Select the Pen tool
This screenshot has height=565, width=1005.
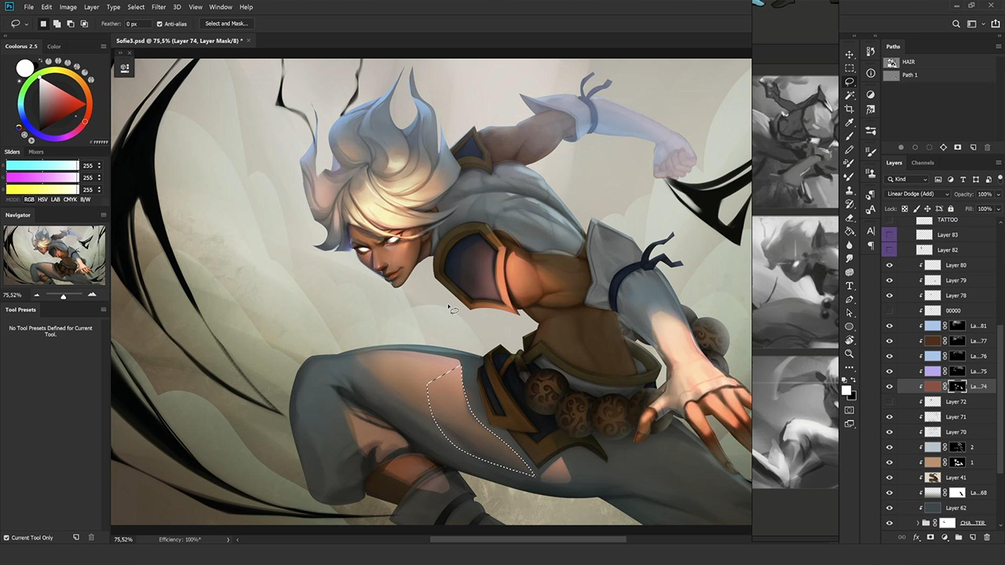tap(849, 299)
